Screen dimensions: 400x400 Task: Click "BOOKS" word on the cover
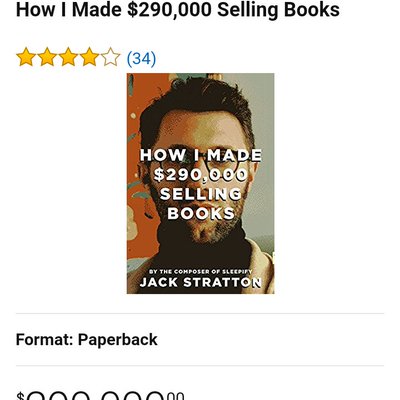tap(201, 213)
